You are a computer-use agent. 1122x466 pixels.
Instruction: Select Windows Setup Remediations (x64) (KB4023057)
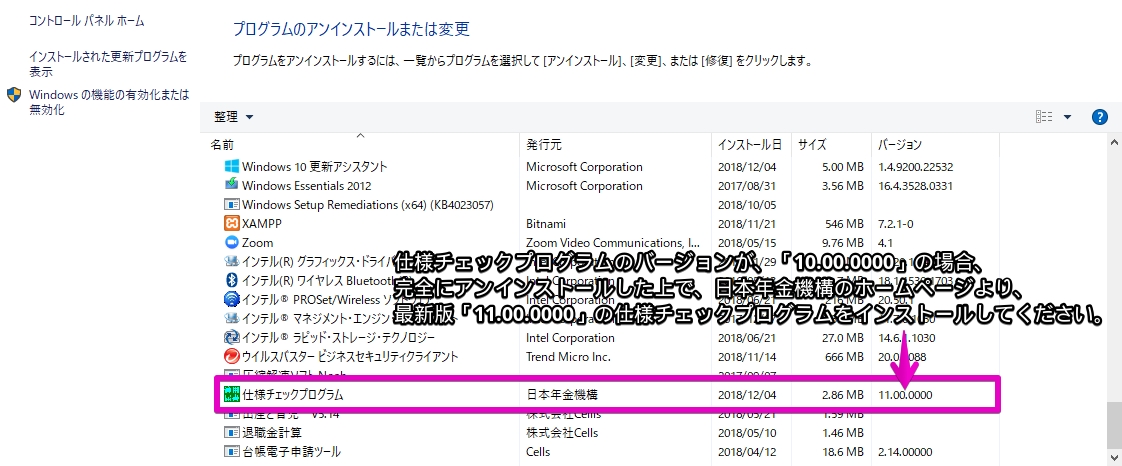tap(368, 205)
